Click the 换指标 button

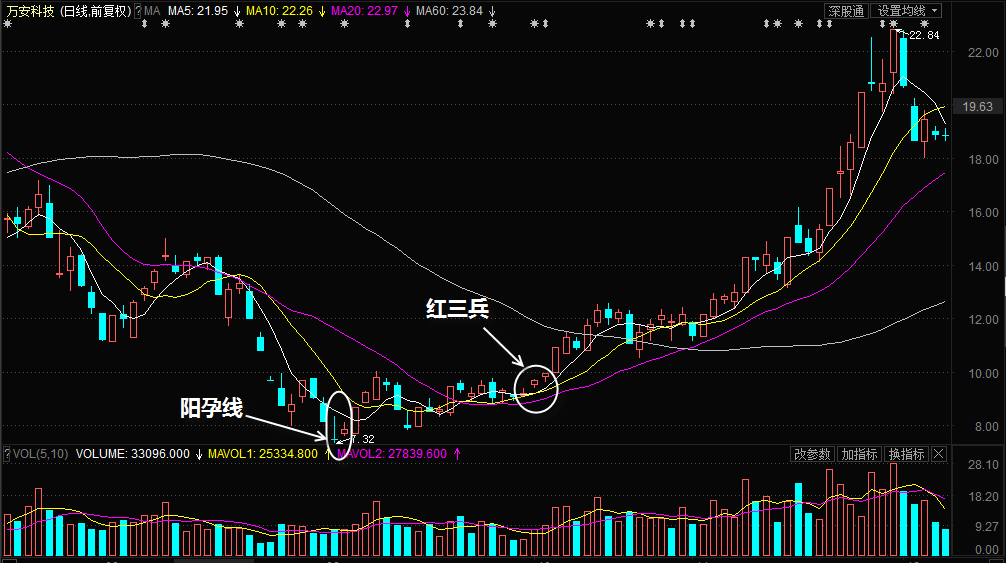point(906,454)
